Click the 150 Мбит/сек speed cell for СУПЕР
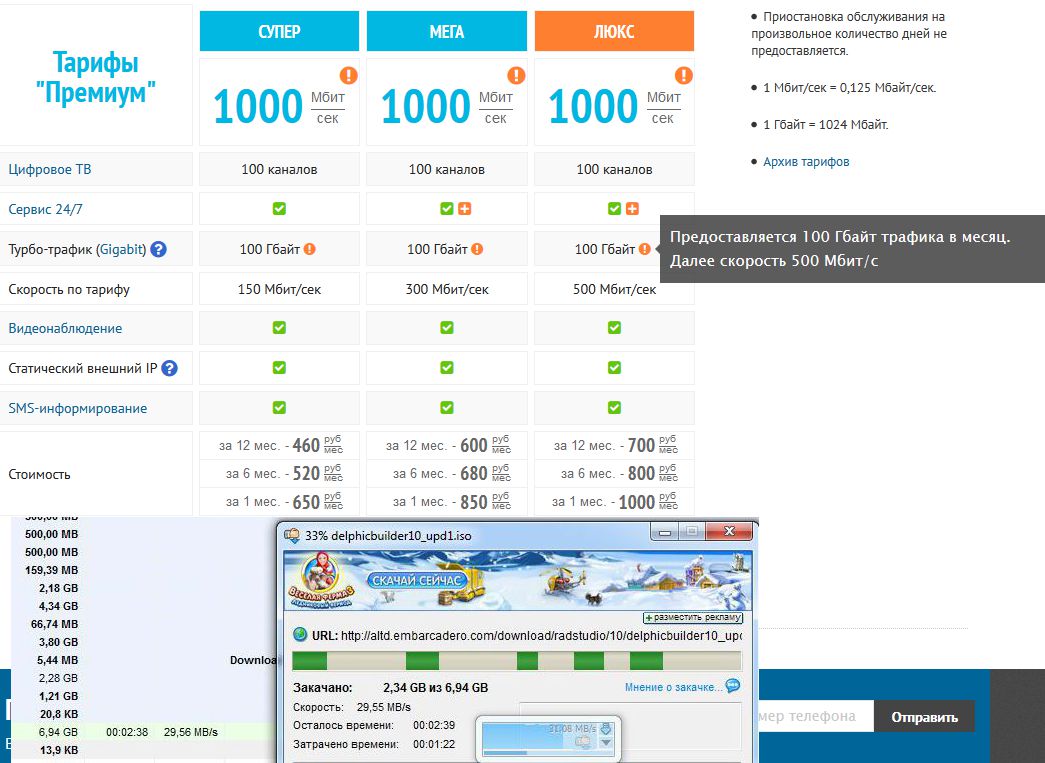Screen dimensions: 1045x763 coord(279,289)
